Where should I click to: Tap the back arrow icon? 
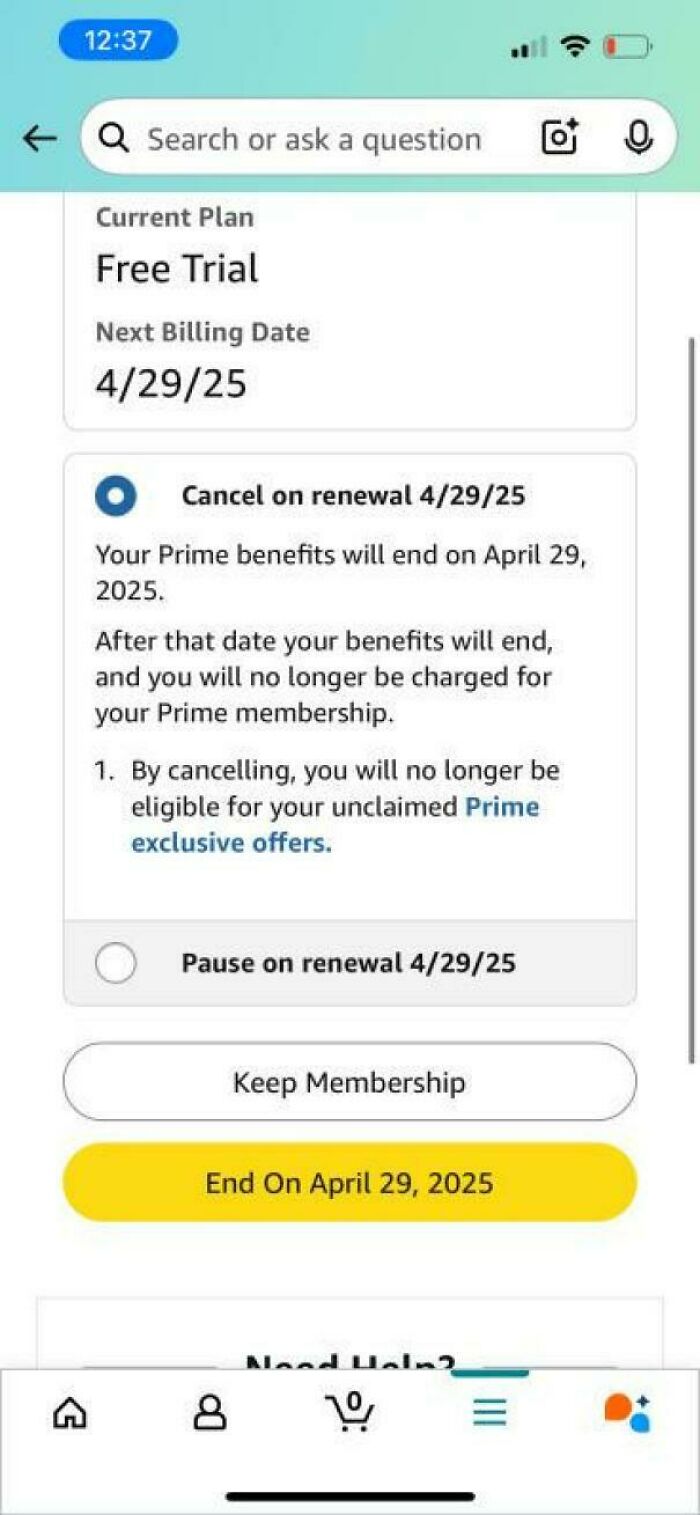click(x=39, y=139)
